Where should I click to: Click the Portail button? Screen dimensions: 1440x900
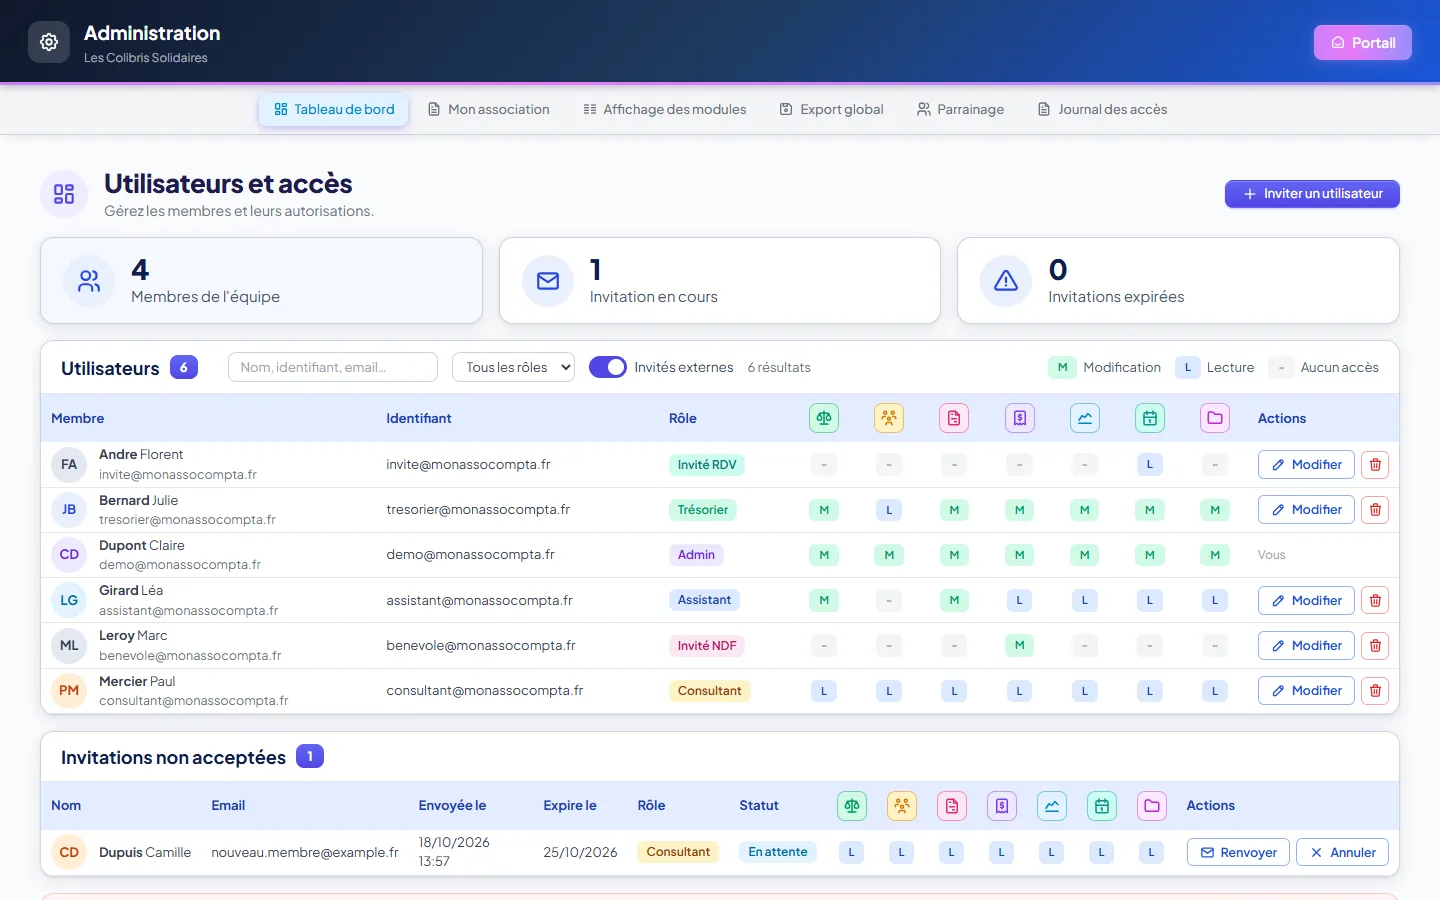1363,42
